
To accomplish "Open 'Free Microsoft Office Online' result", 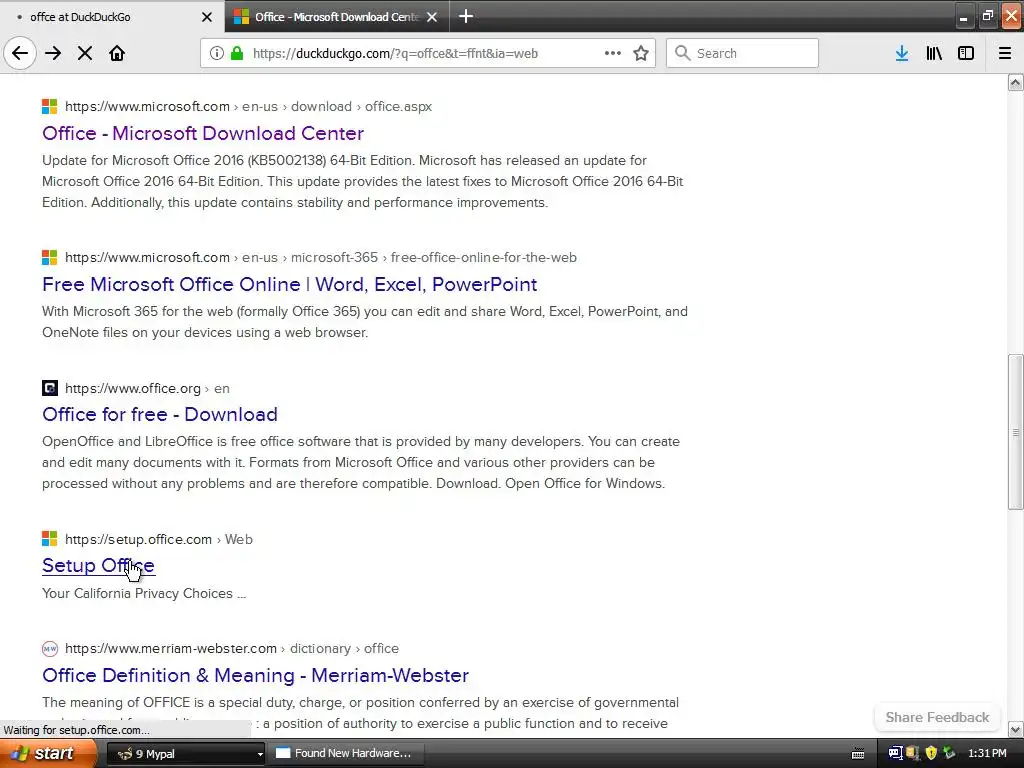I will pos(289,284).
